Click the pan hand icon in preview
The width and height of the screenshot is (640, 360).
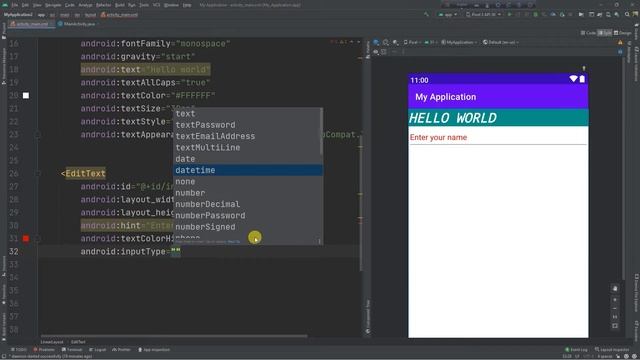tap(615, 289)
